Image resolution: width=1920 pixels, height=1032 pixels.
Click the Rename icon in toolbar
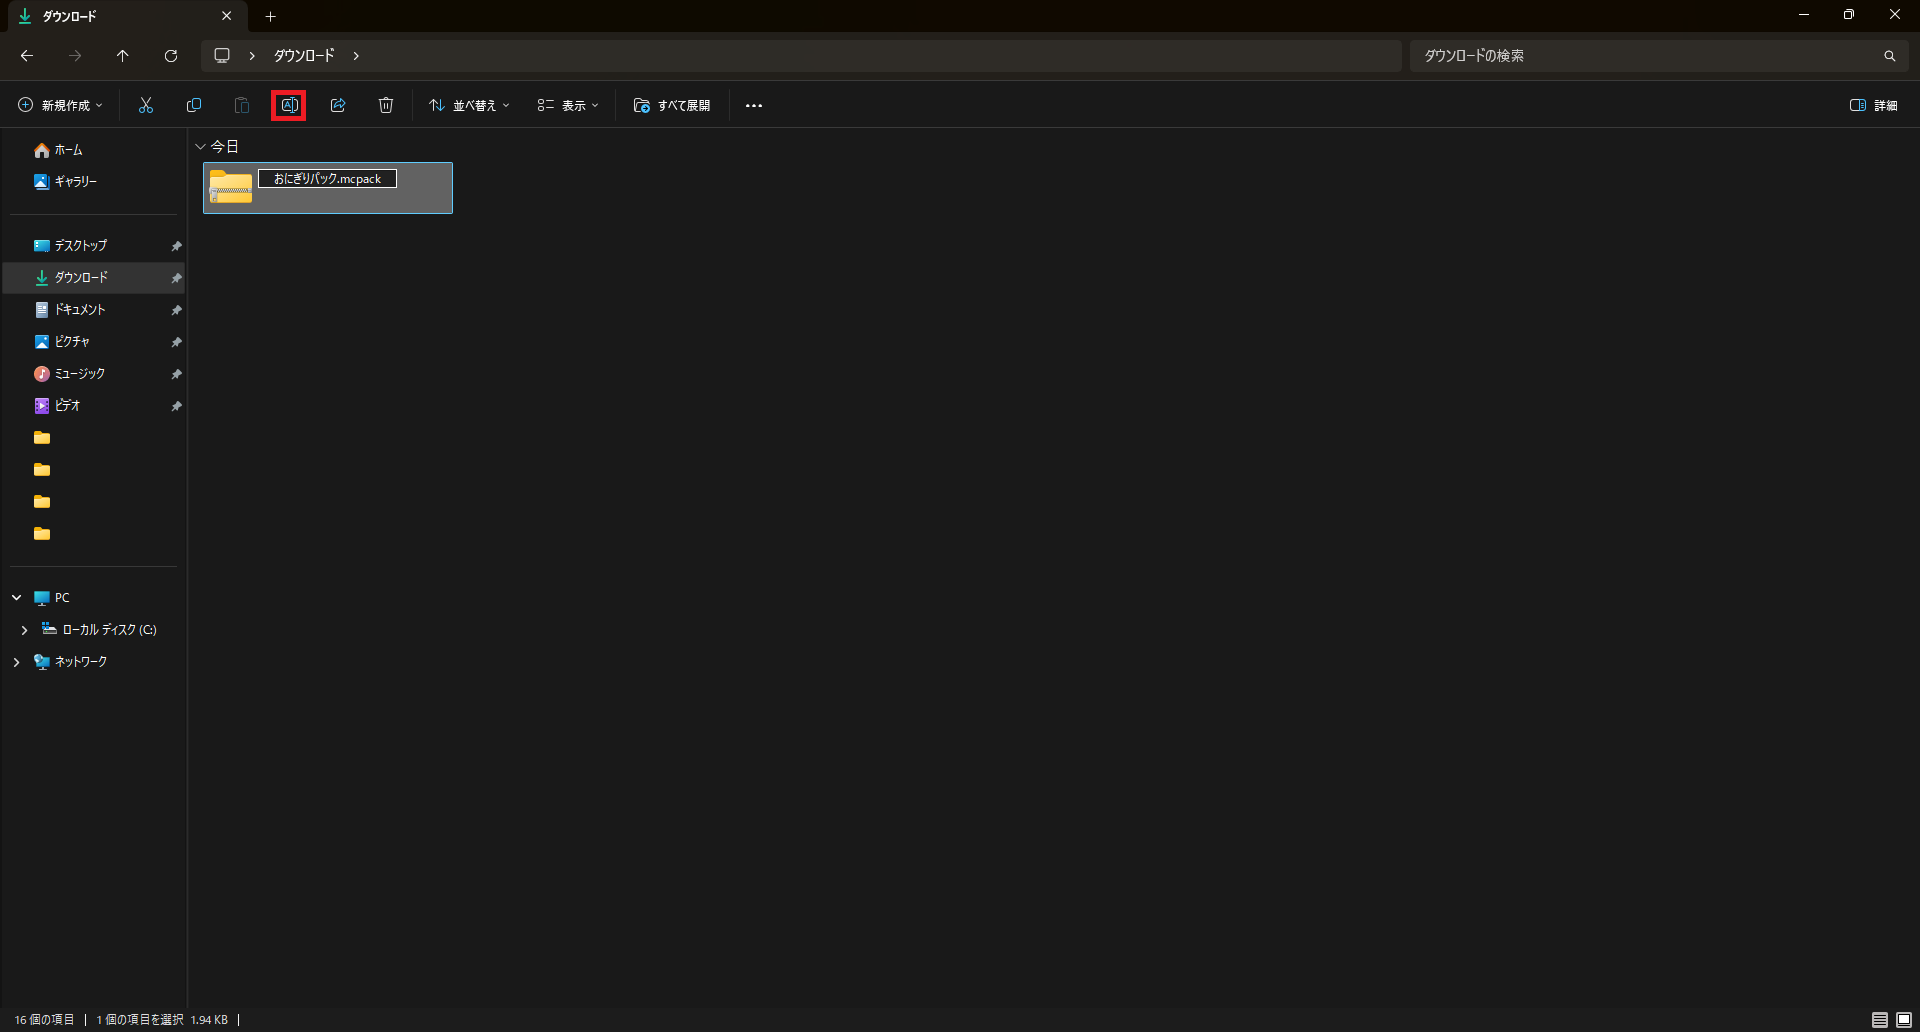(289, 105)
